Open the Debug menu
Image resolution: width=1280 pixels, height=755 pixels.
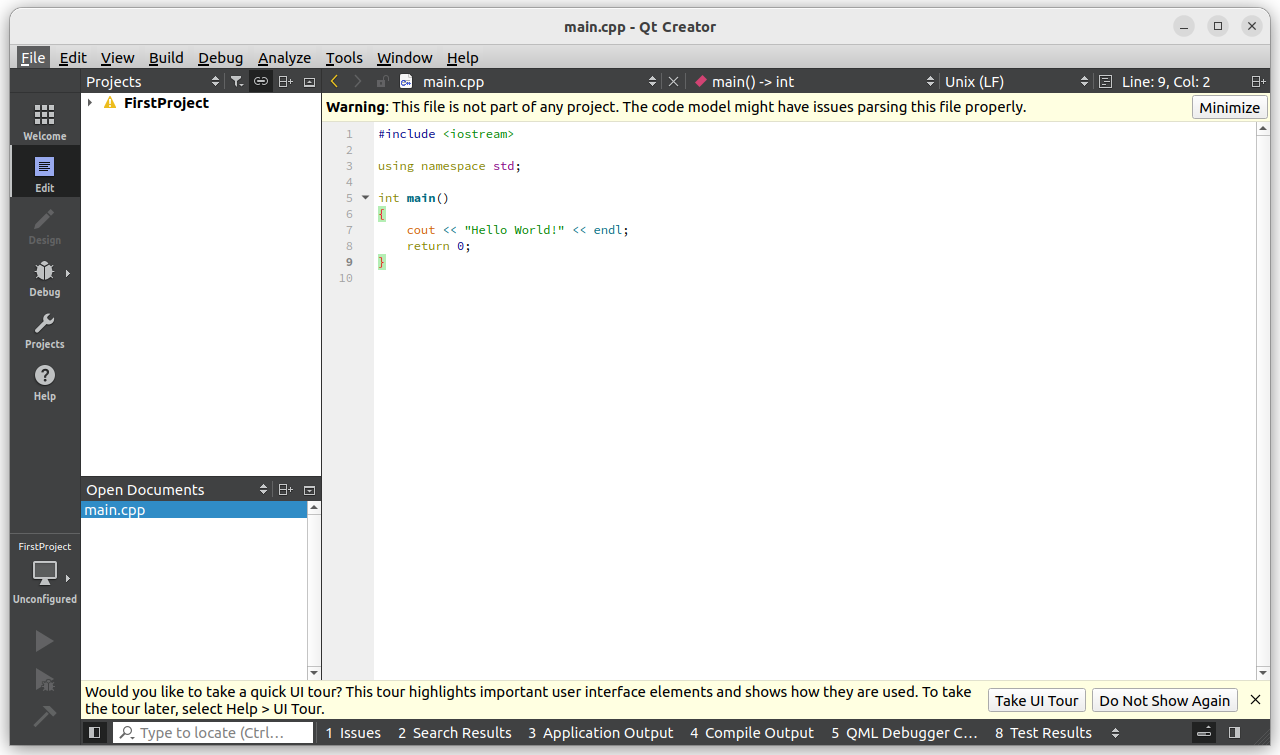[x=220, y=57]
